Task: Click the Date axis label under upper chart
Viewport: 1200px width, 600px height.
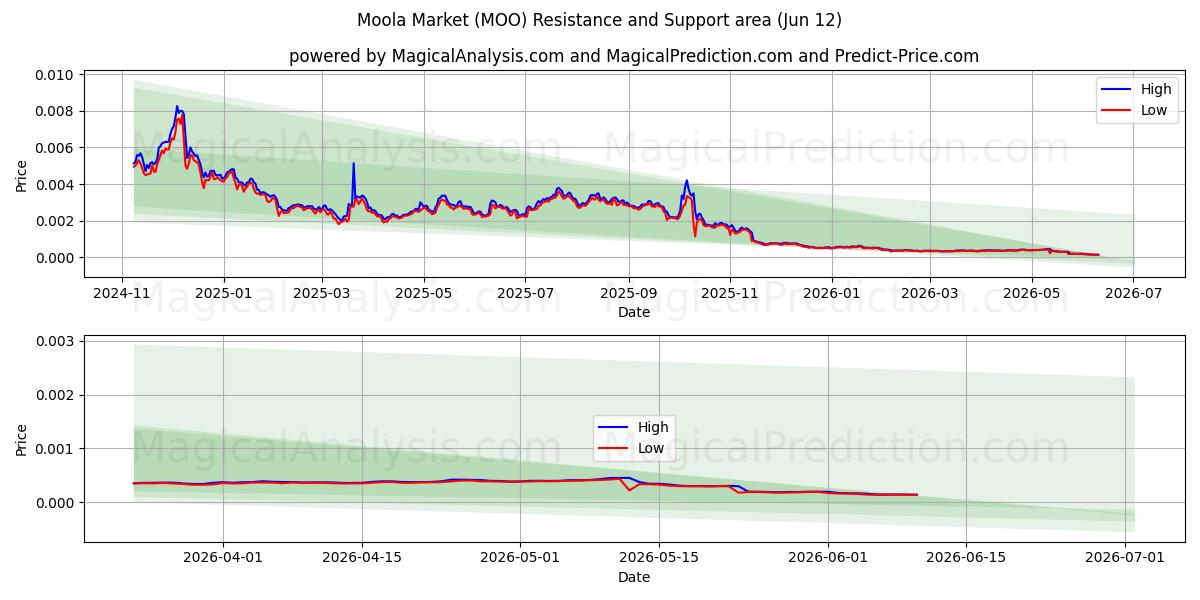Action: pyautogui.click(x=634, y=312)
